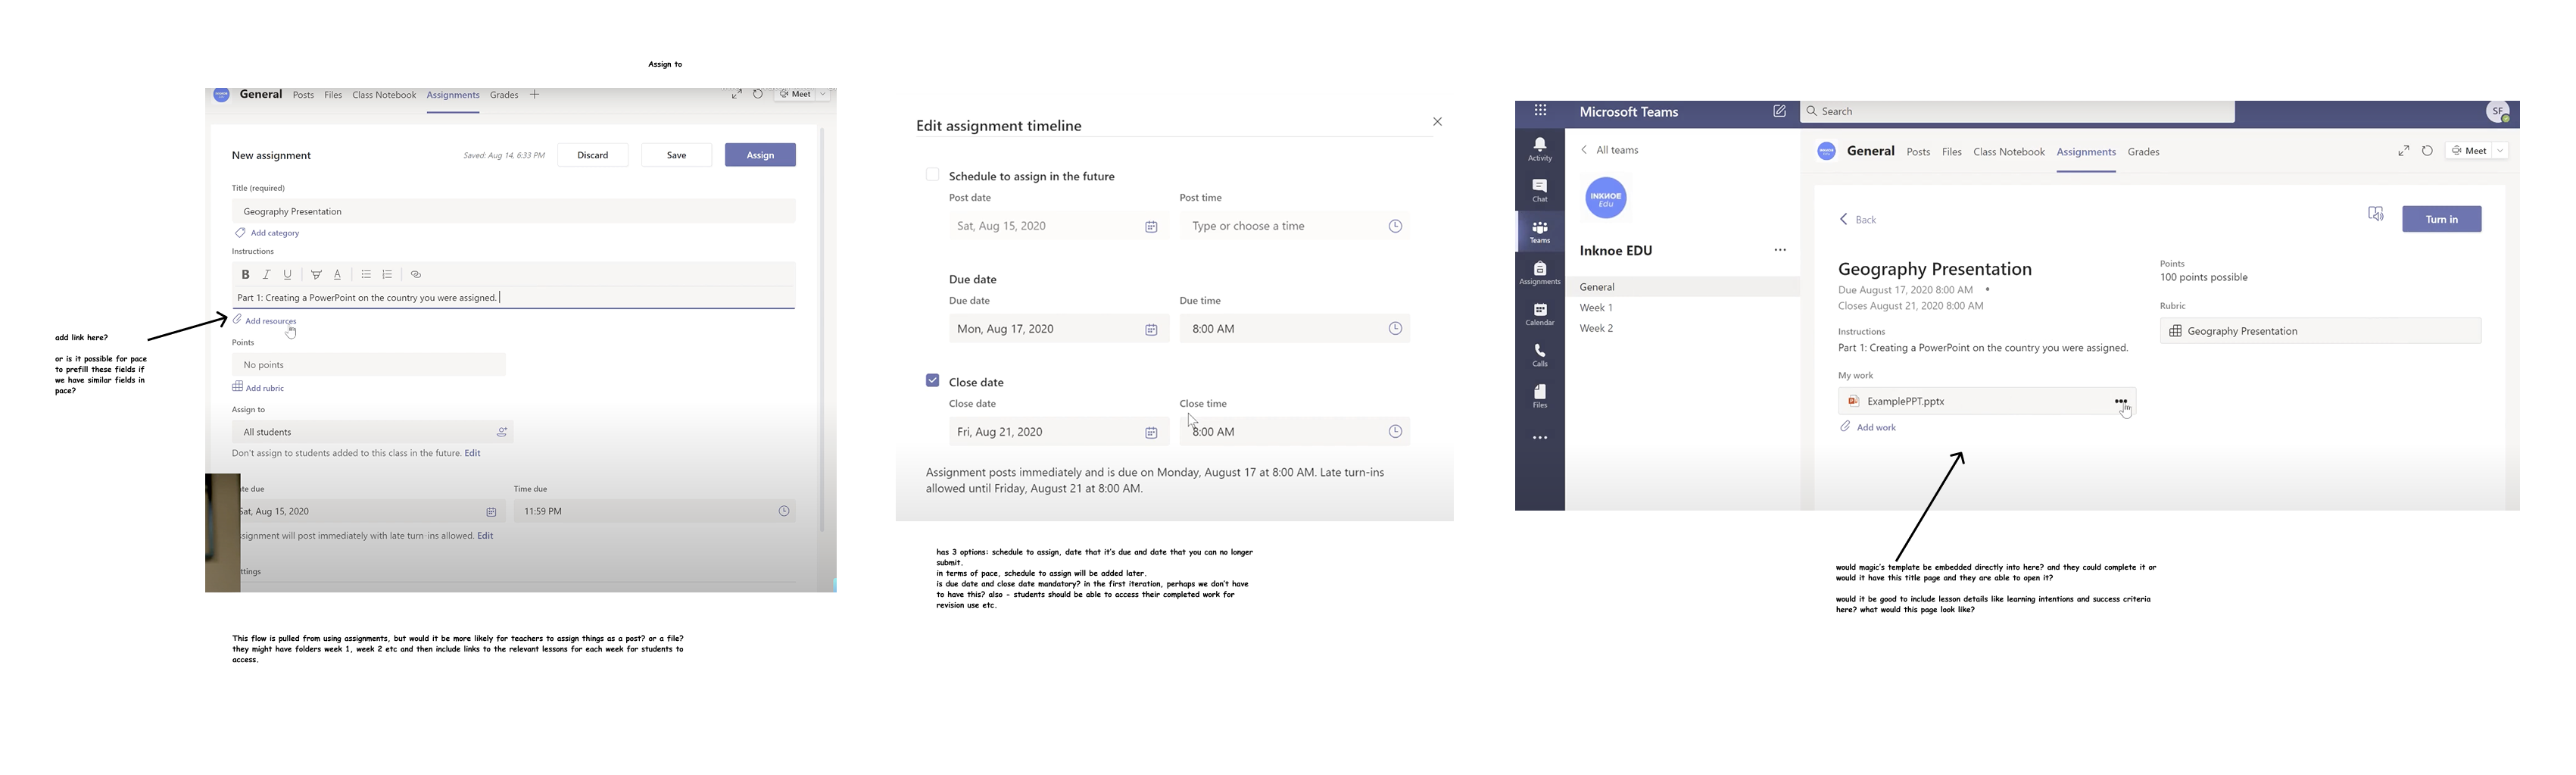
Task: Open the Calls icon in Teams sidebar
Action: pyautogui.click(x=1539, y=355)
